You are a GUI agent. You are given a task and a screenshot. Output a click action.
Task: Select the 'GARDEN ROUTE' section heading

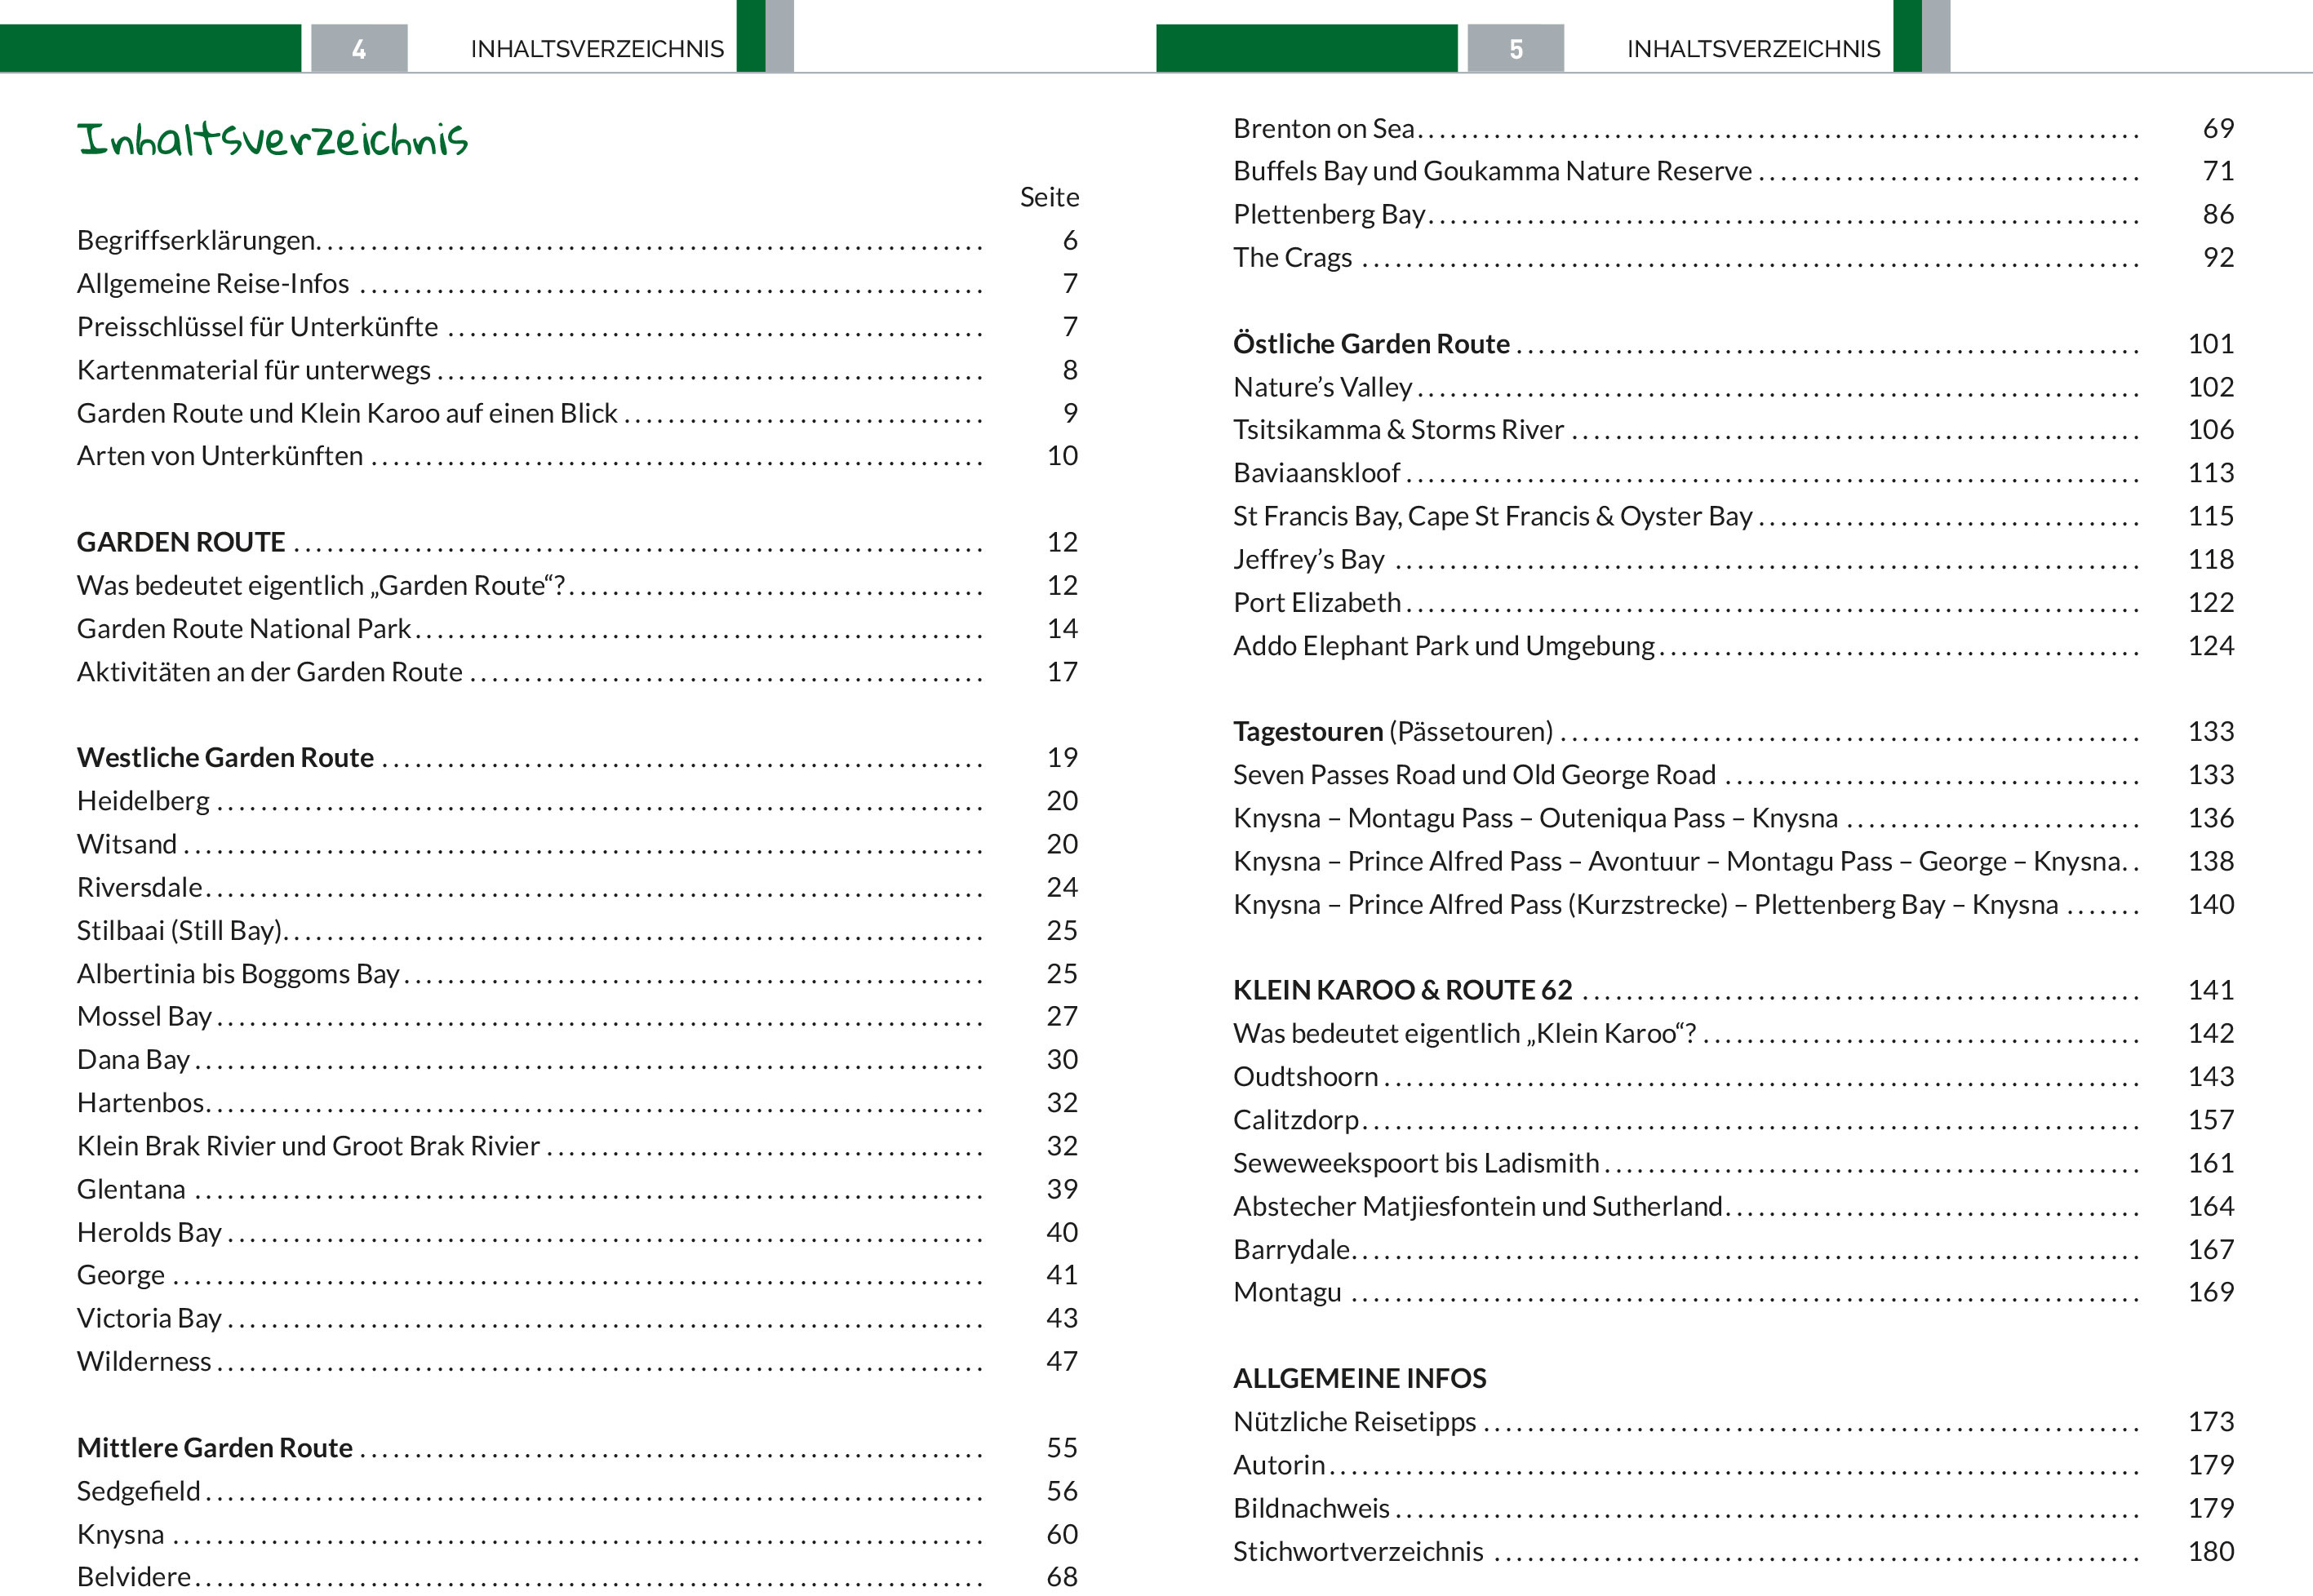(x=181, y=542)
